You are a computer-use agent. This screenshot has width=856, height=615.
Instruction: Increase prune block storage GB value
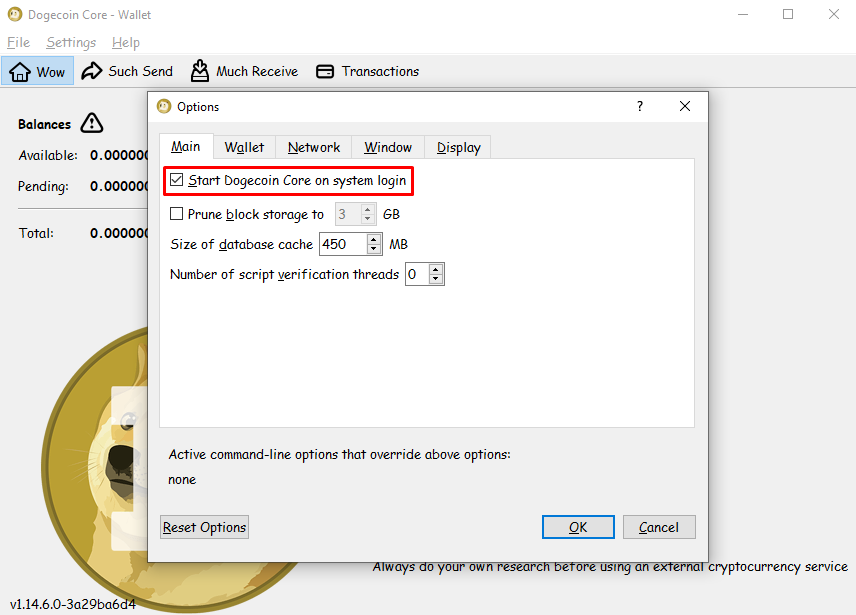368,209
